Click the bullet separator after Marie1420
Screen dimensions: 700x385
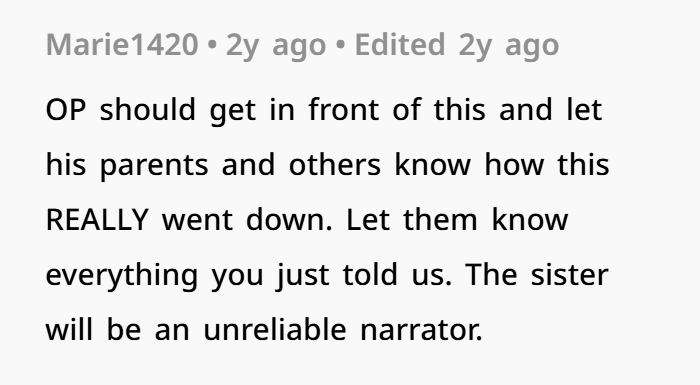coord(212,46)
